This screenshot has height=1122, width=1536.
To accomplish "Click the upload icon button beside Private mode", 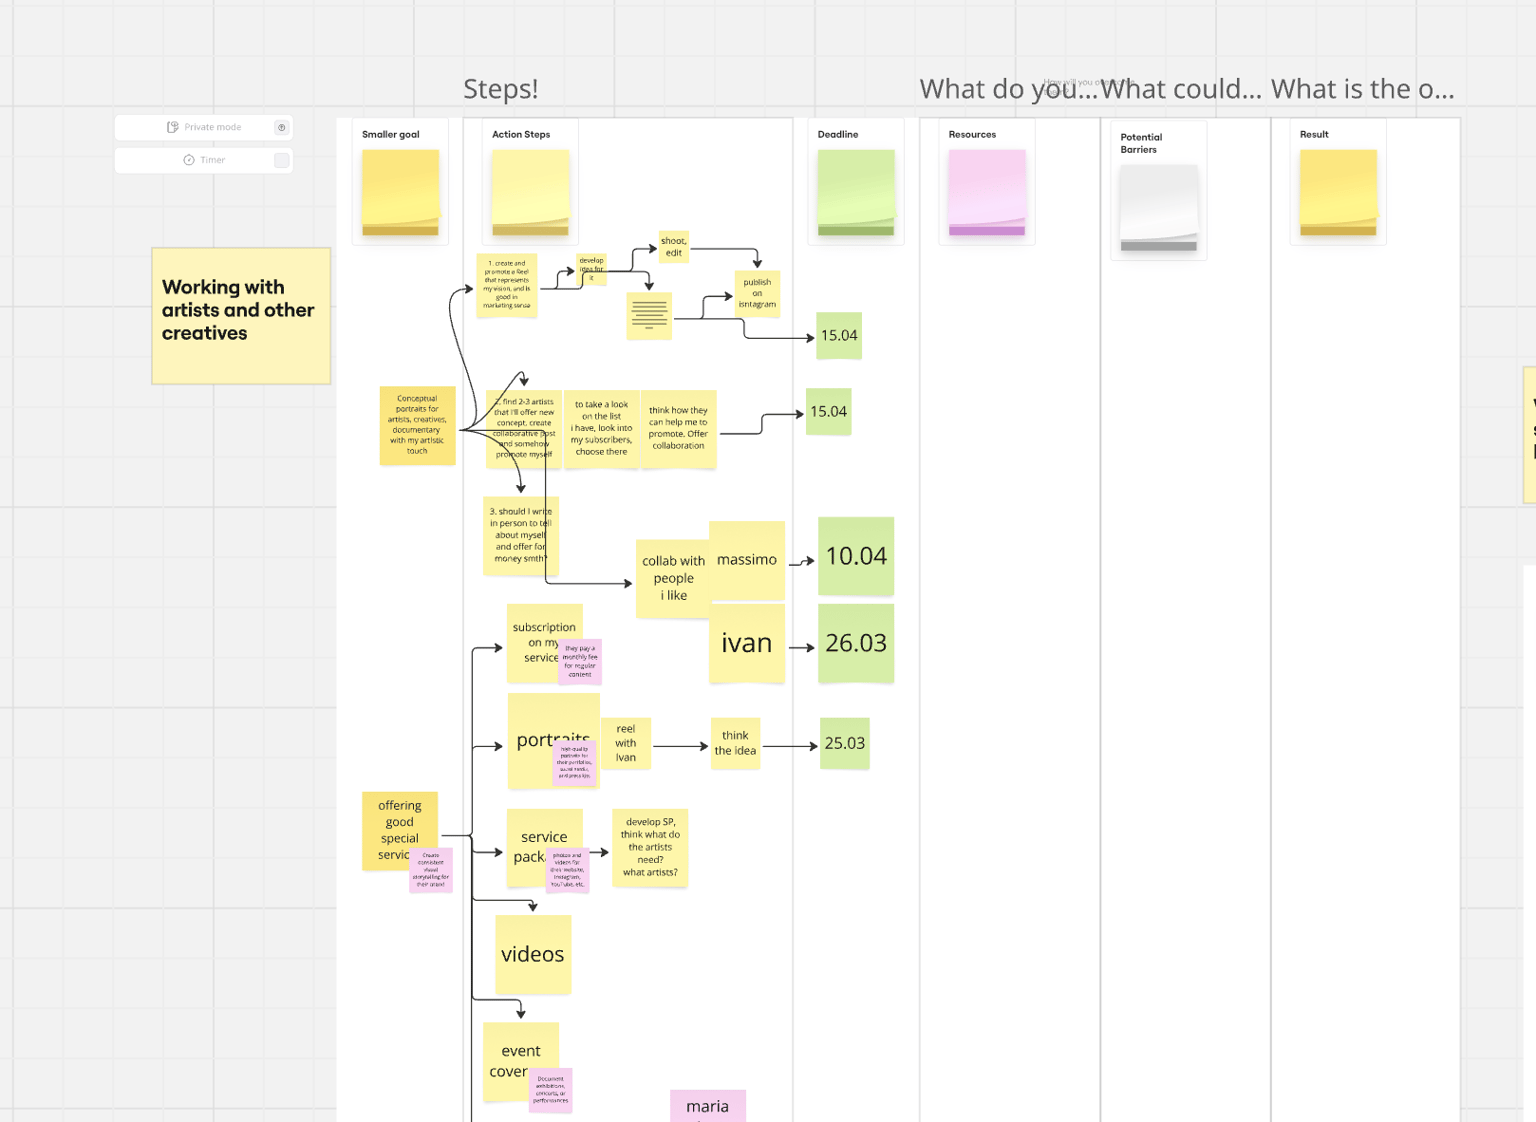I will 281,127.
